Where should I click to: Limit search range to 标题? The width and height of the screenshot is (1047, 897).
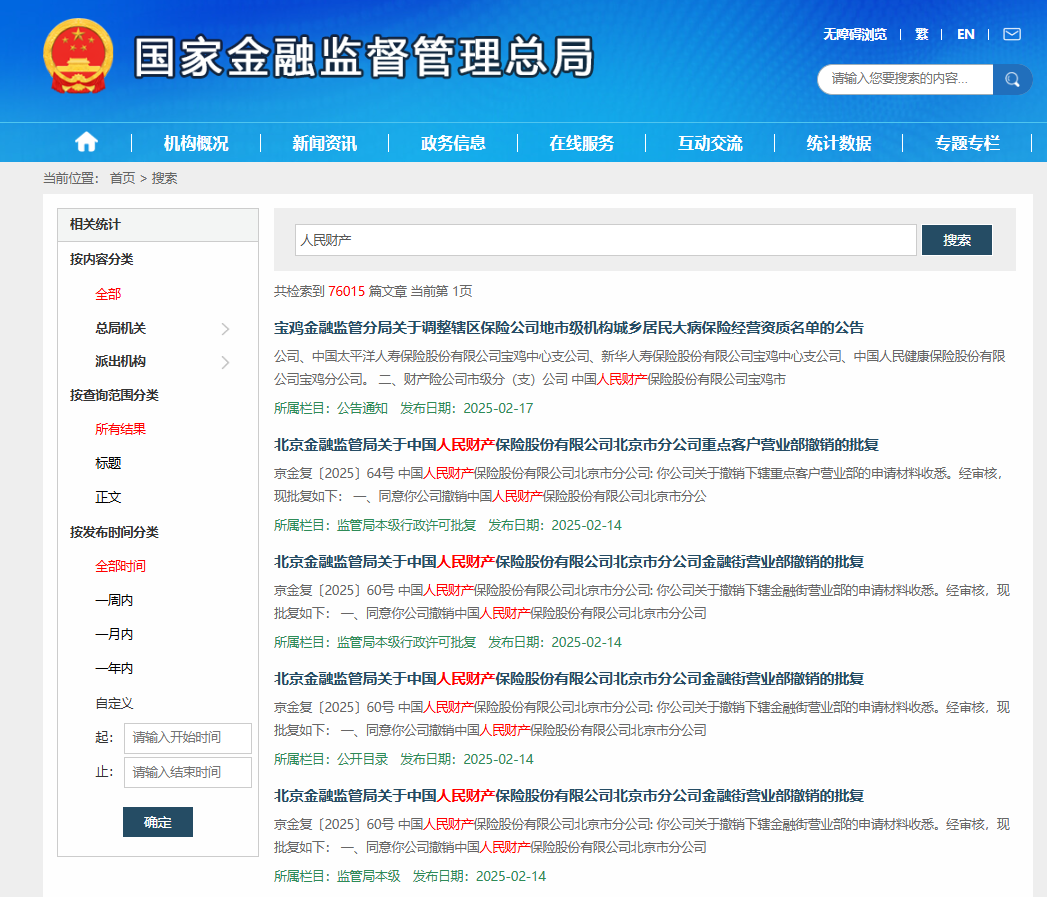[x=108, y=463]
